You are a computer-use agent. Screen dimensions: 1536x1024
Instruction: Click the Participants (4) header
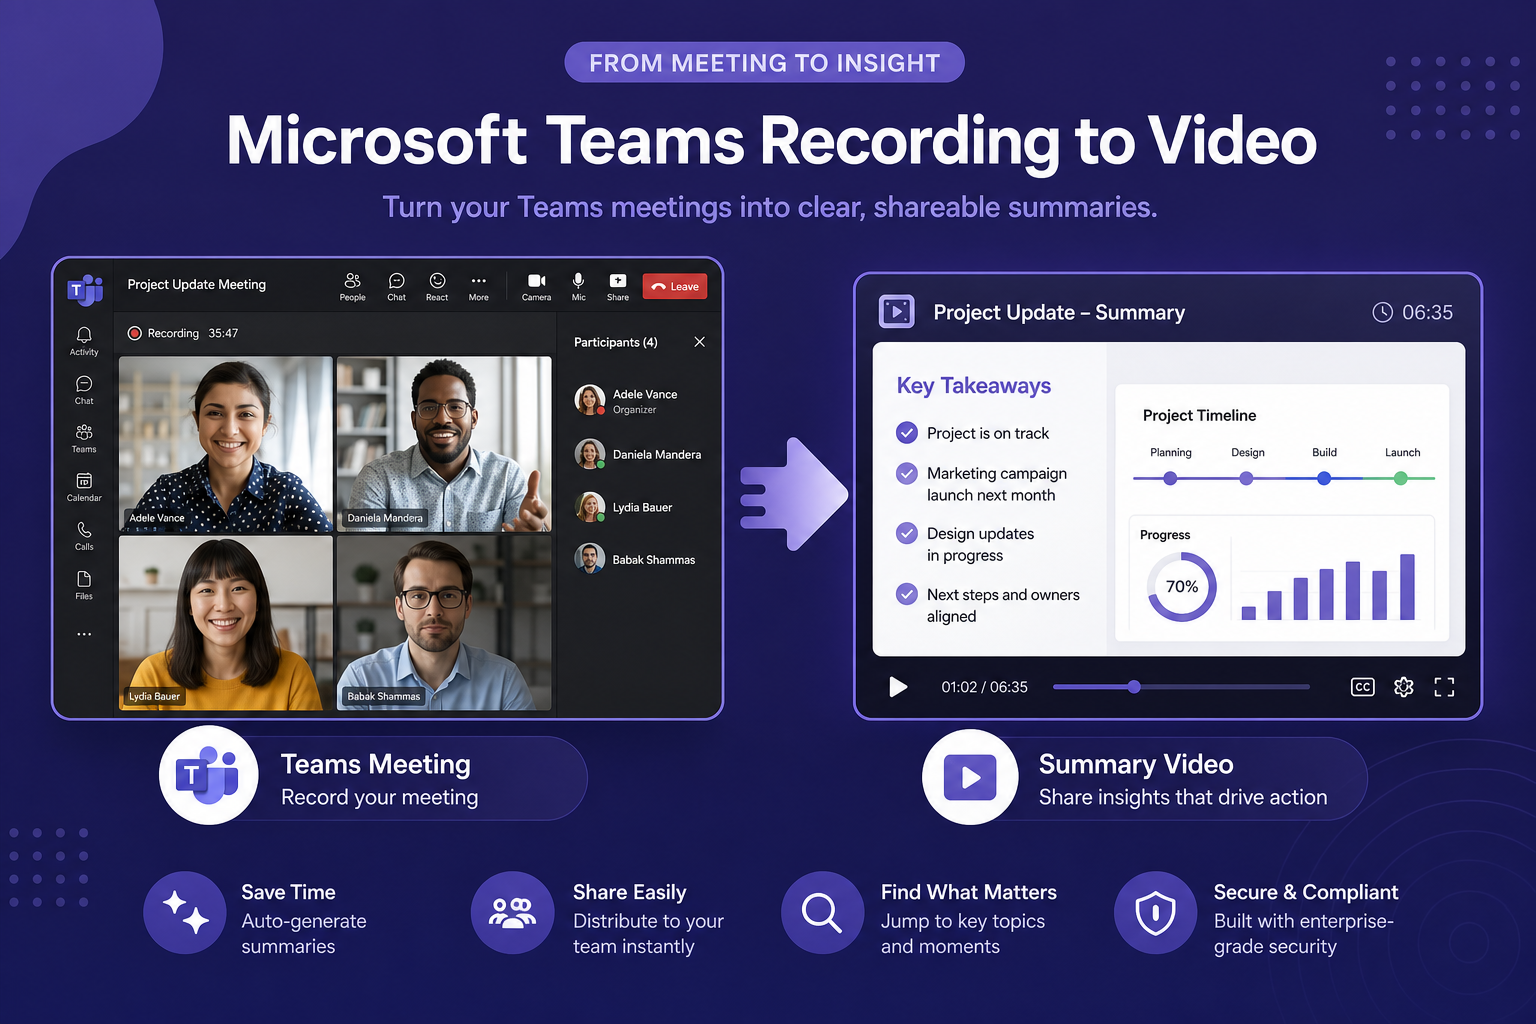click(616, 342)
